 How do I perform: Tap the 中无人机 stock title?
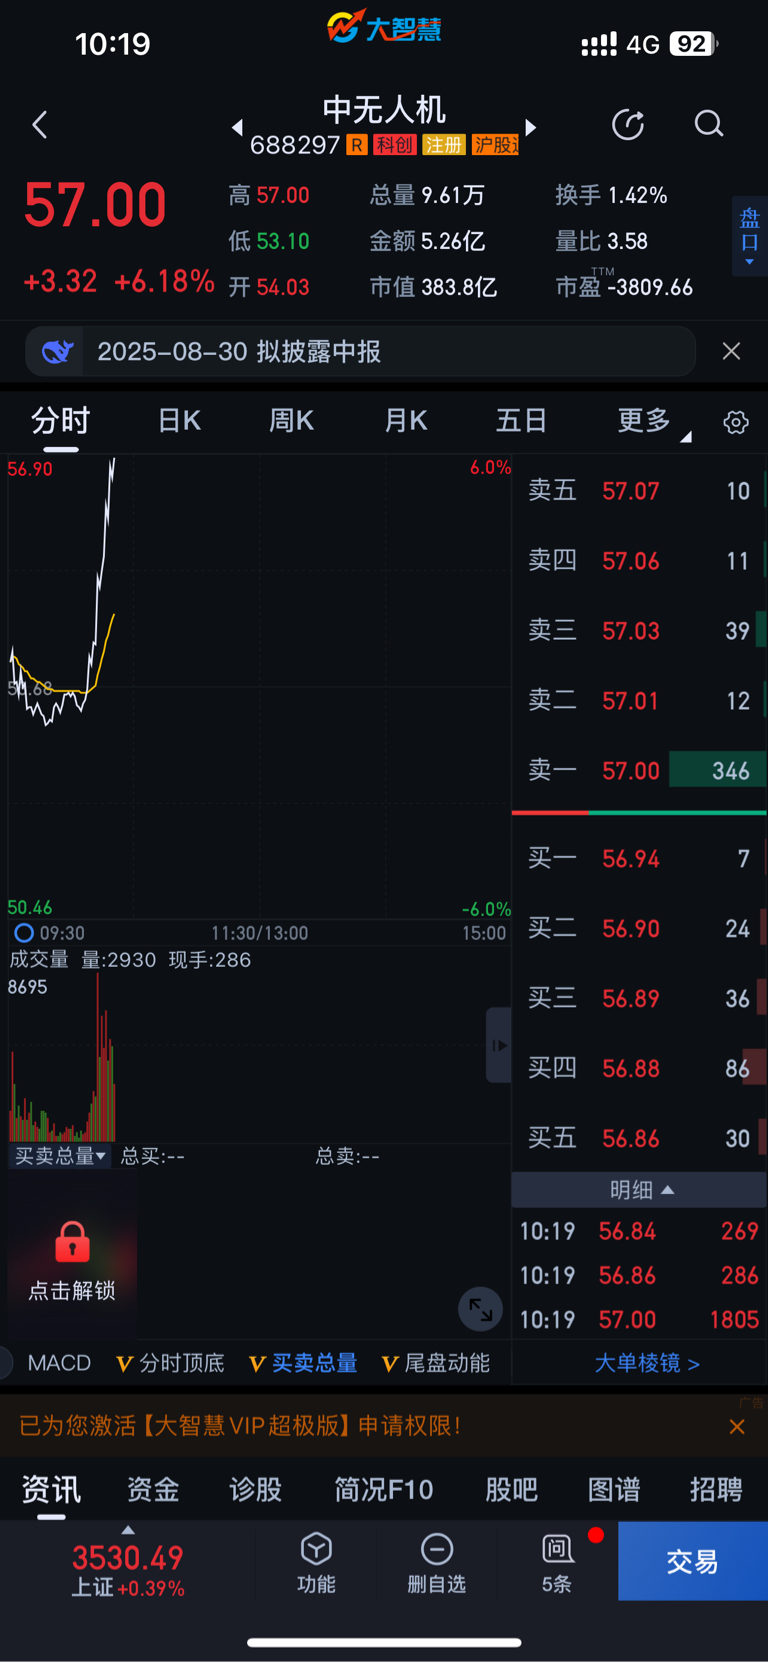(x=384, y=109)
